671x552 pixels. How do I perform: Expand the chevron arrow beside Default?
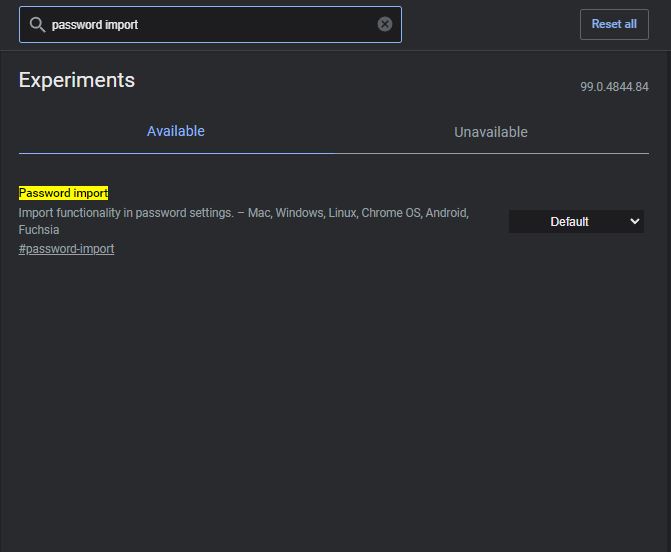point(635,221)
